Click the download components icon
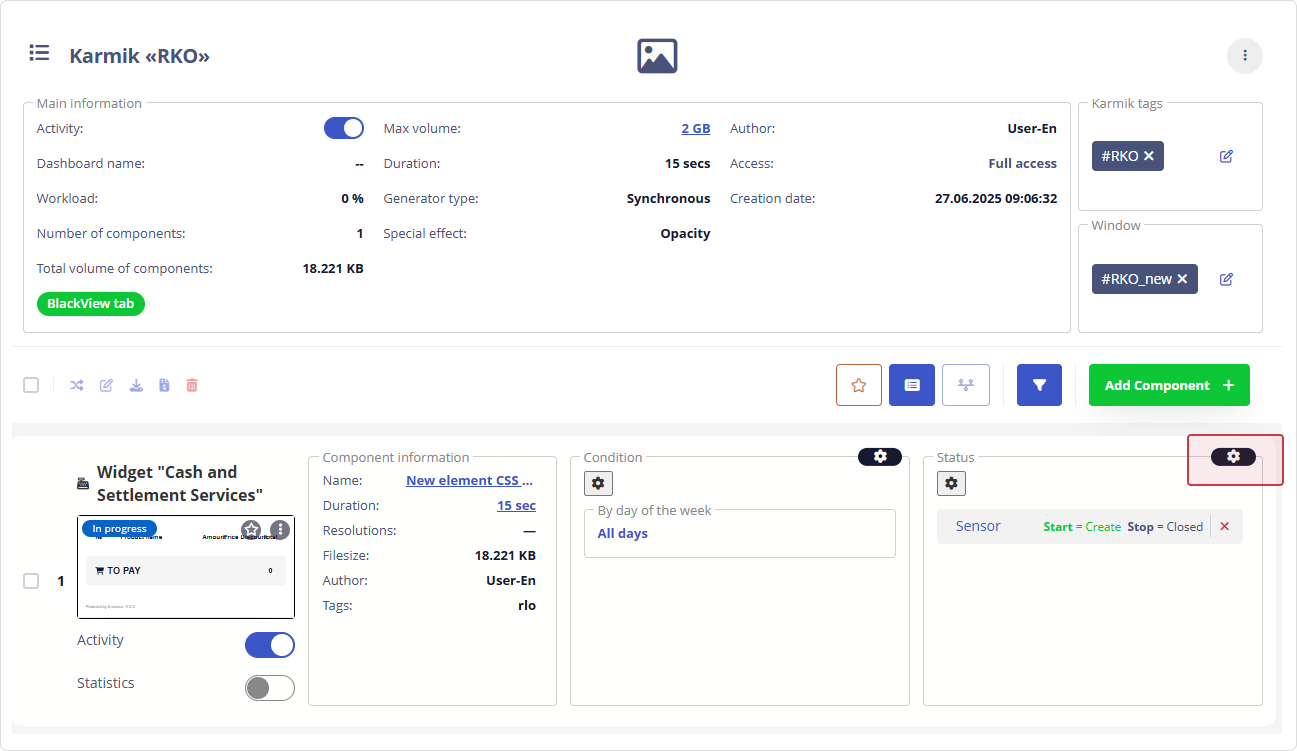This screenshot has height=751, width=1297. pos(136,385)
